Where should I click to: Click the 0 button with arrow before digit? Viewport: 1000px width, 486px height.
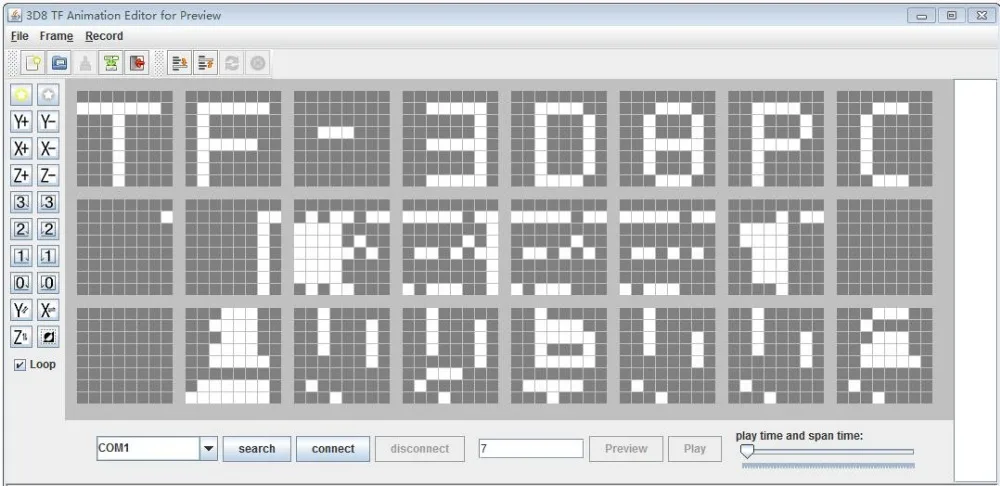(x=48, y=283)
